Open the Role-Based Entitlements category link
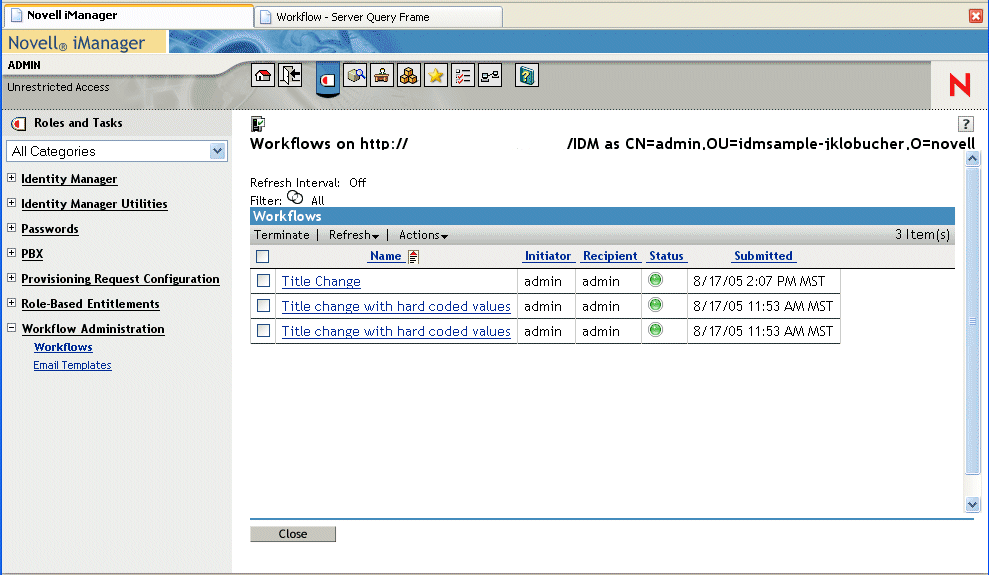 point(90,304)
